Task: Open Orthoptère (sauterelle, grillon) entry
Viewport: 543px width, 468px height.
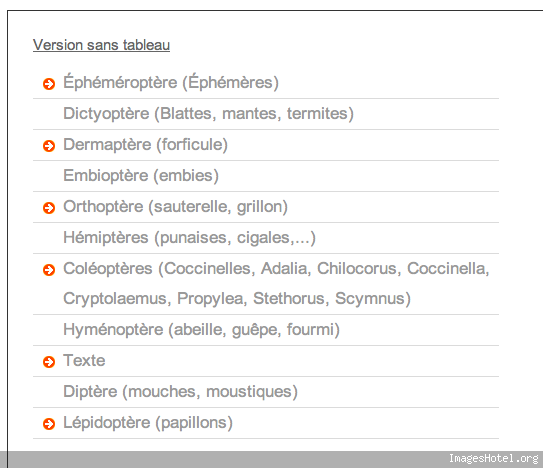Action: (x=176, y=206)
